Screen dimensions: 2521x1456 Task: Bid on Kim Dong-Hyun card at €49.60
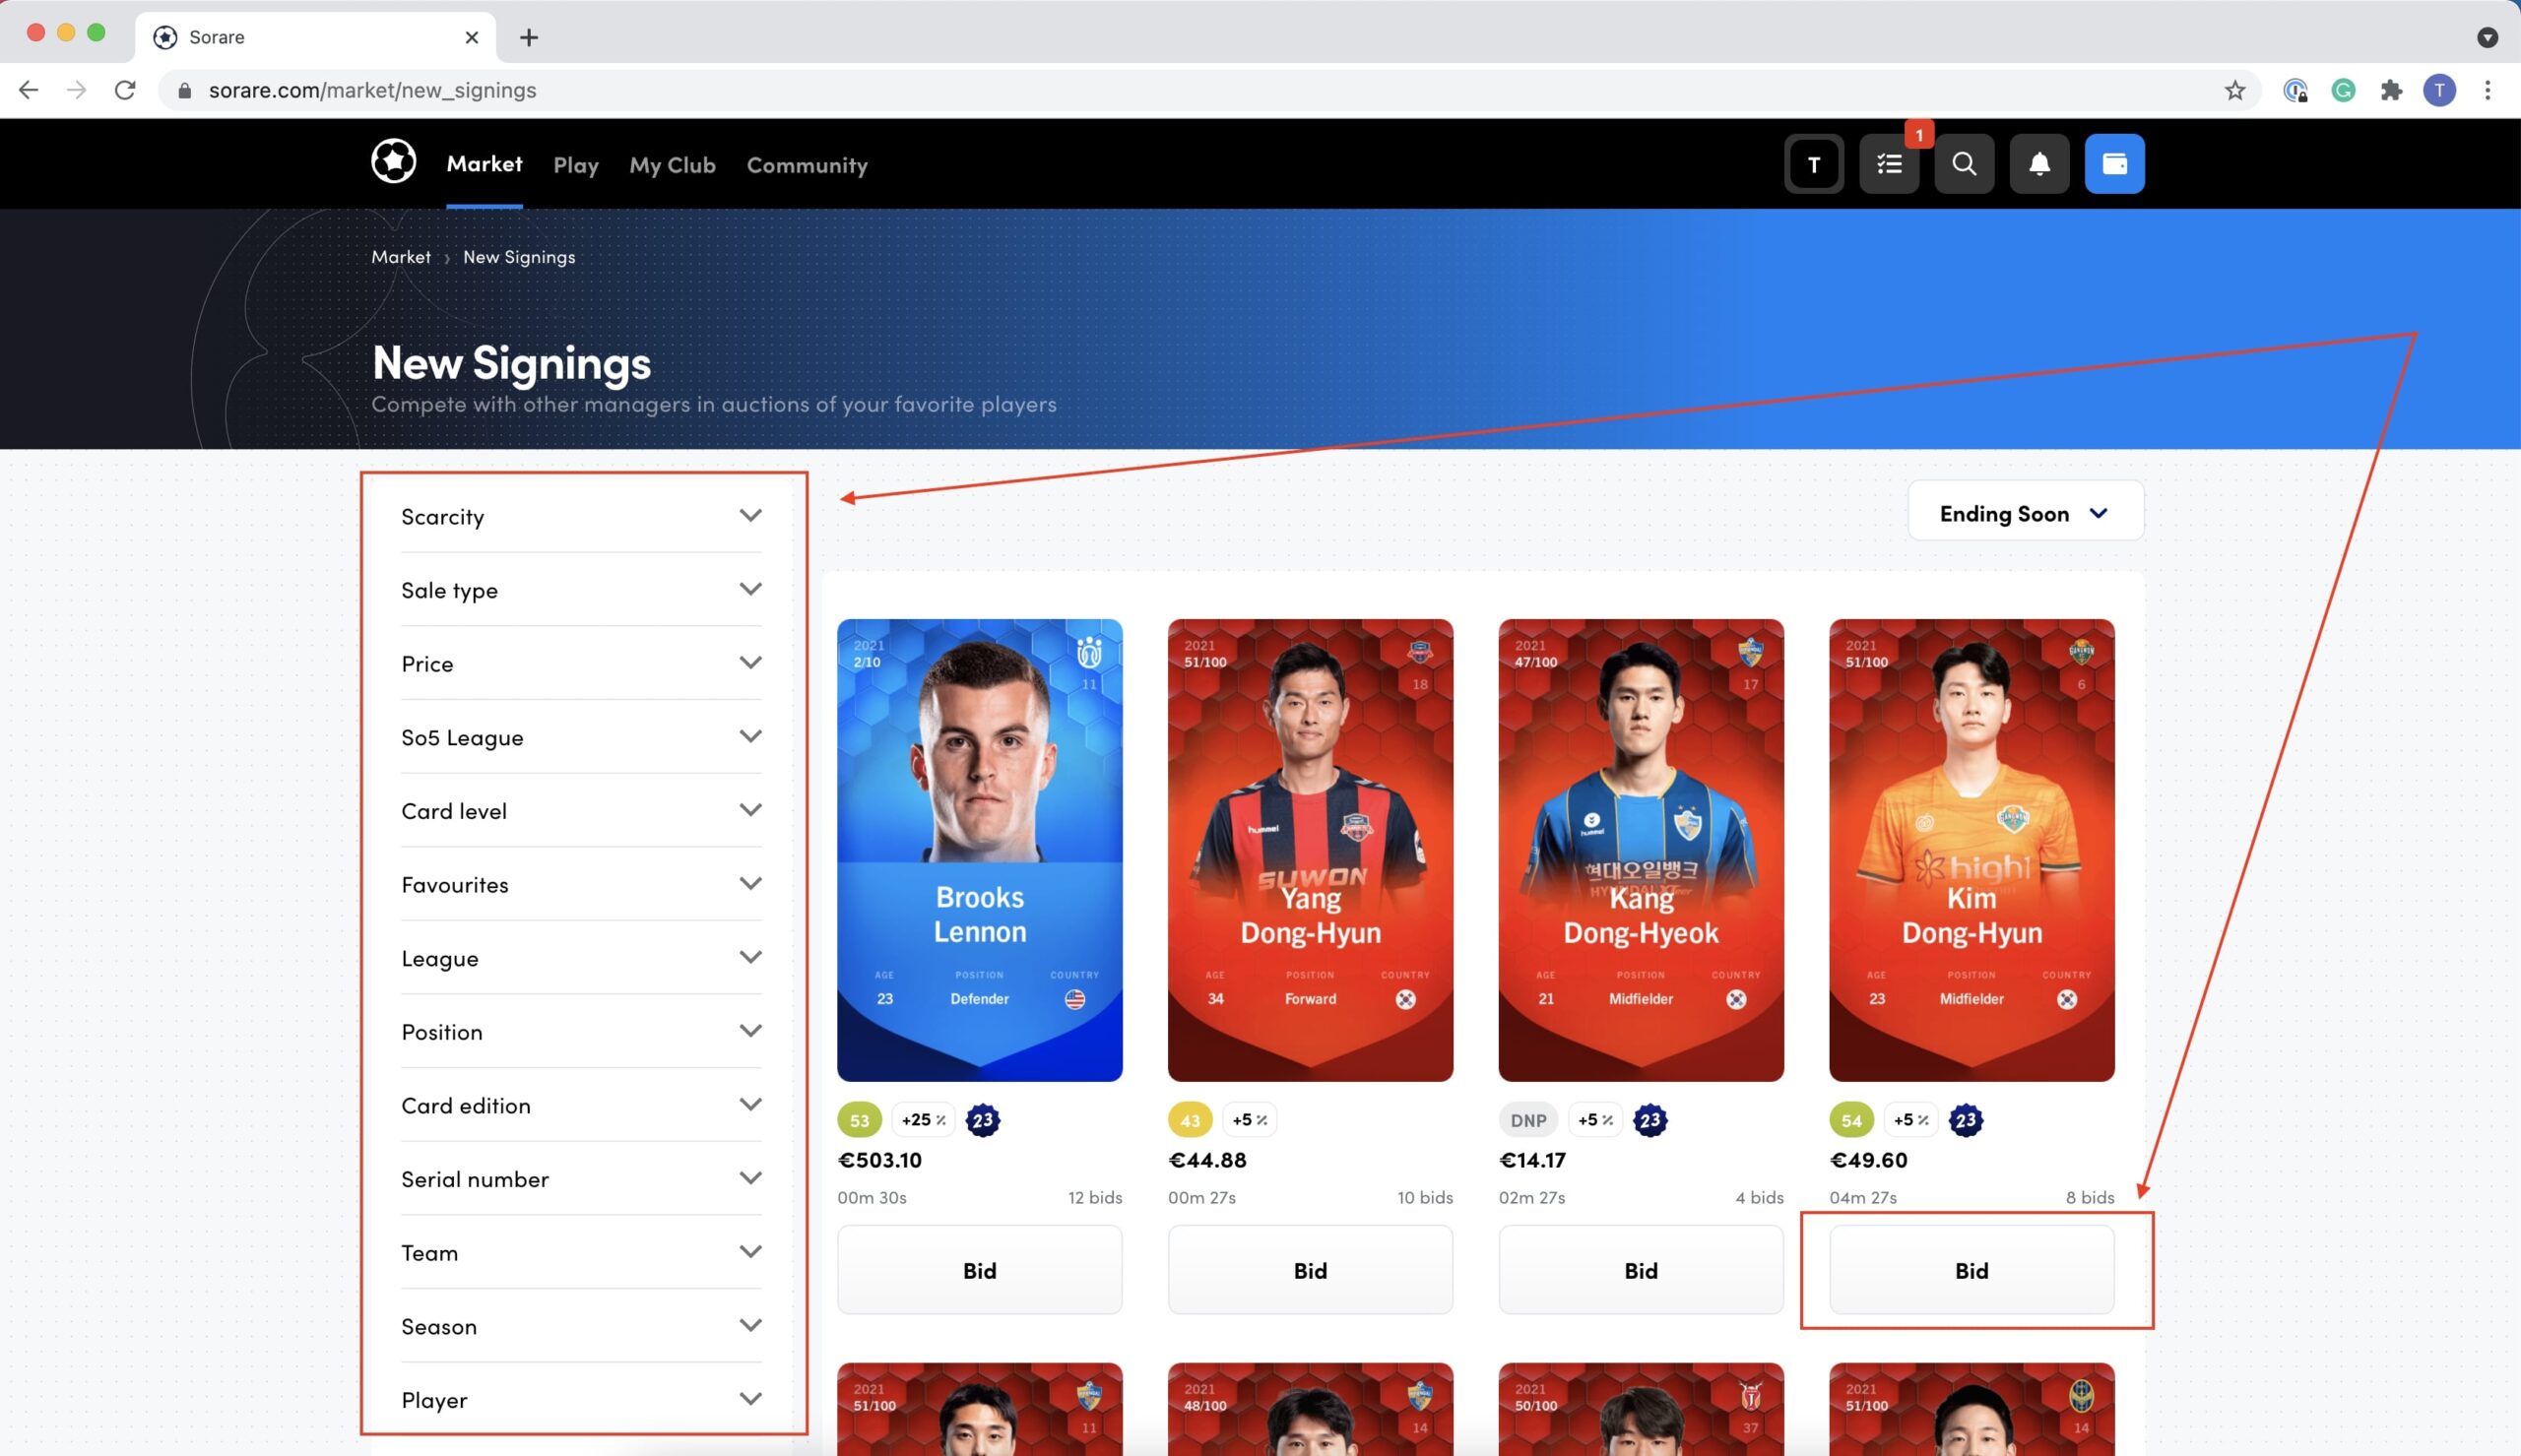1972,1269
